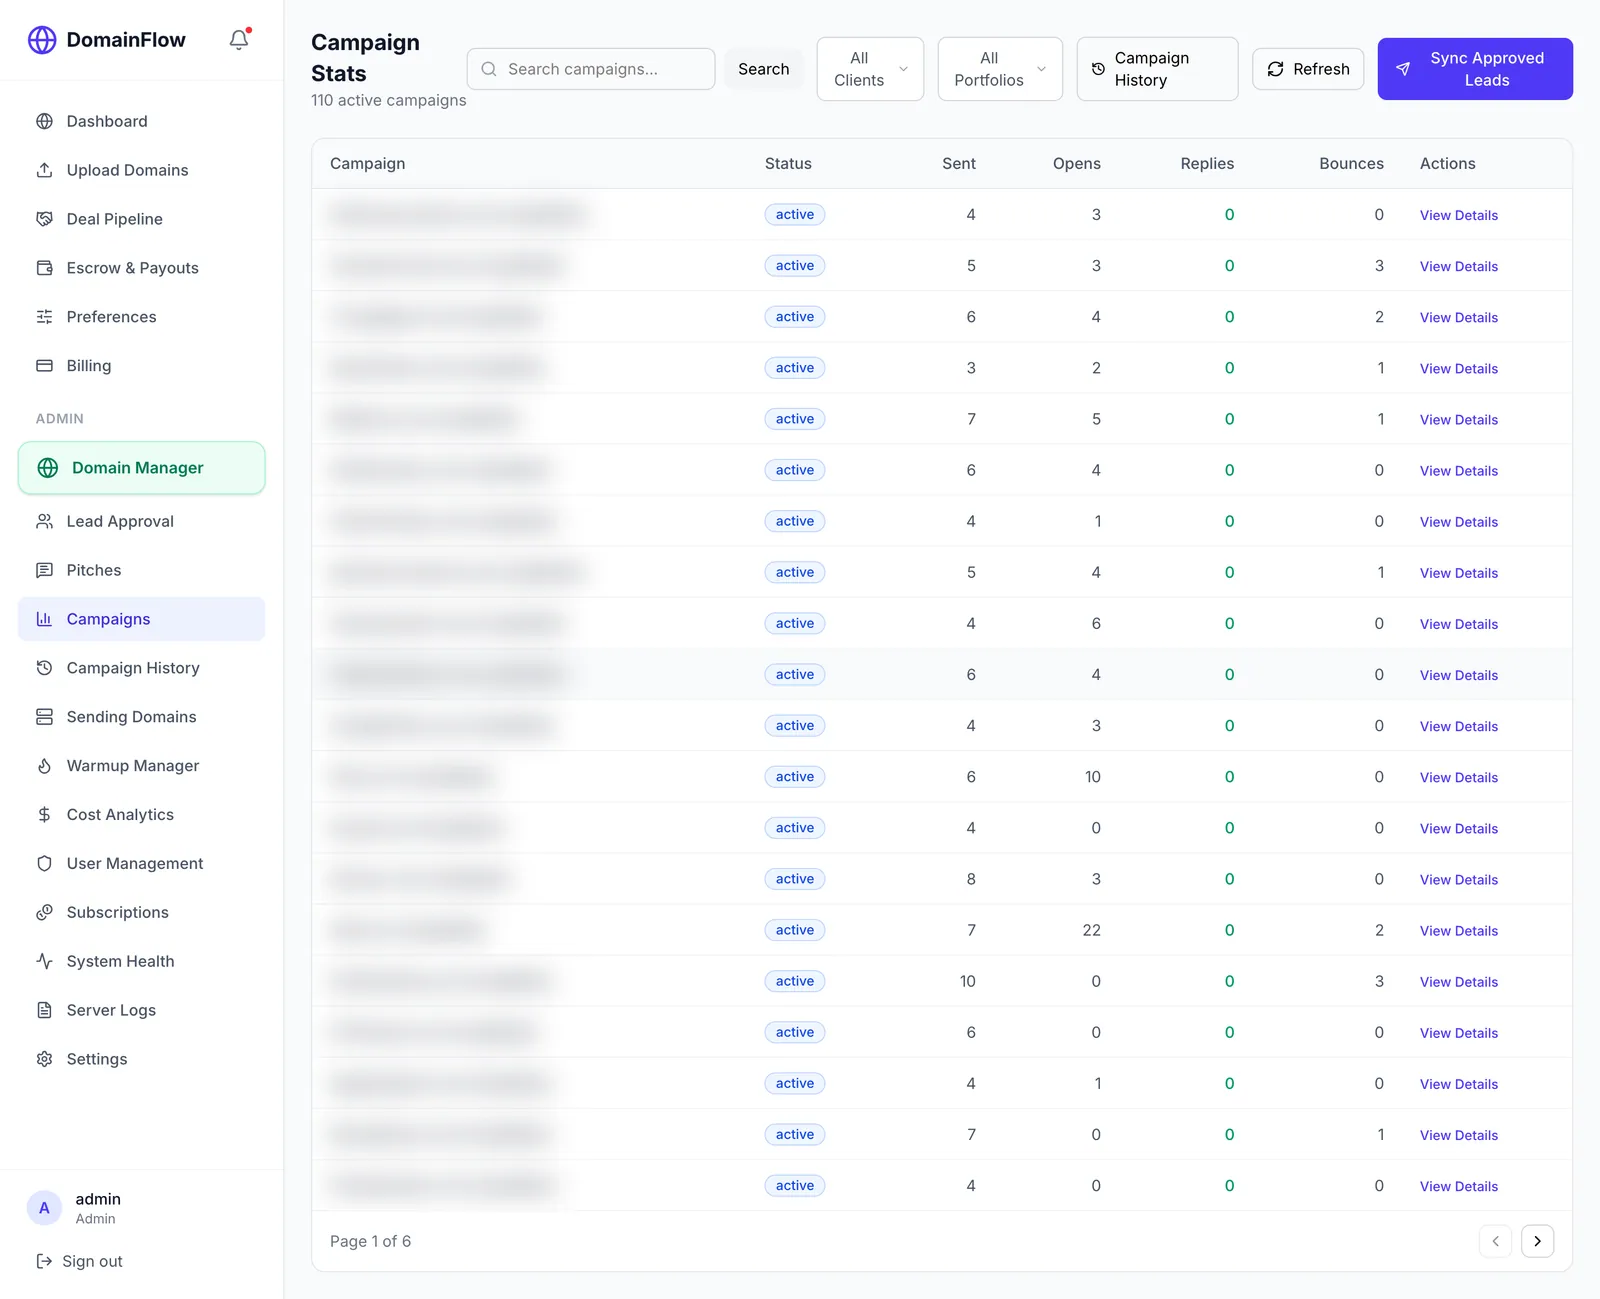Open the All Portfolios dropdown

click(1000, 69)
